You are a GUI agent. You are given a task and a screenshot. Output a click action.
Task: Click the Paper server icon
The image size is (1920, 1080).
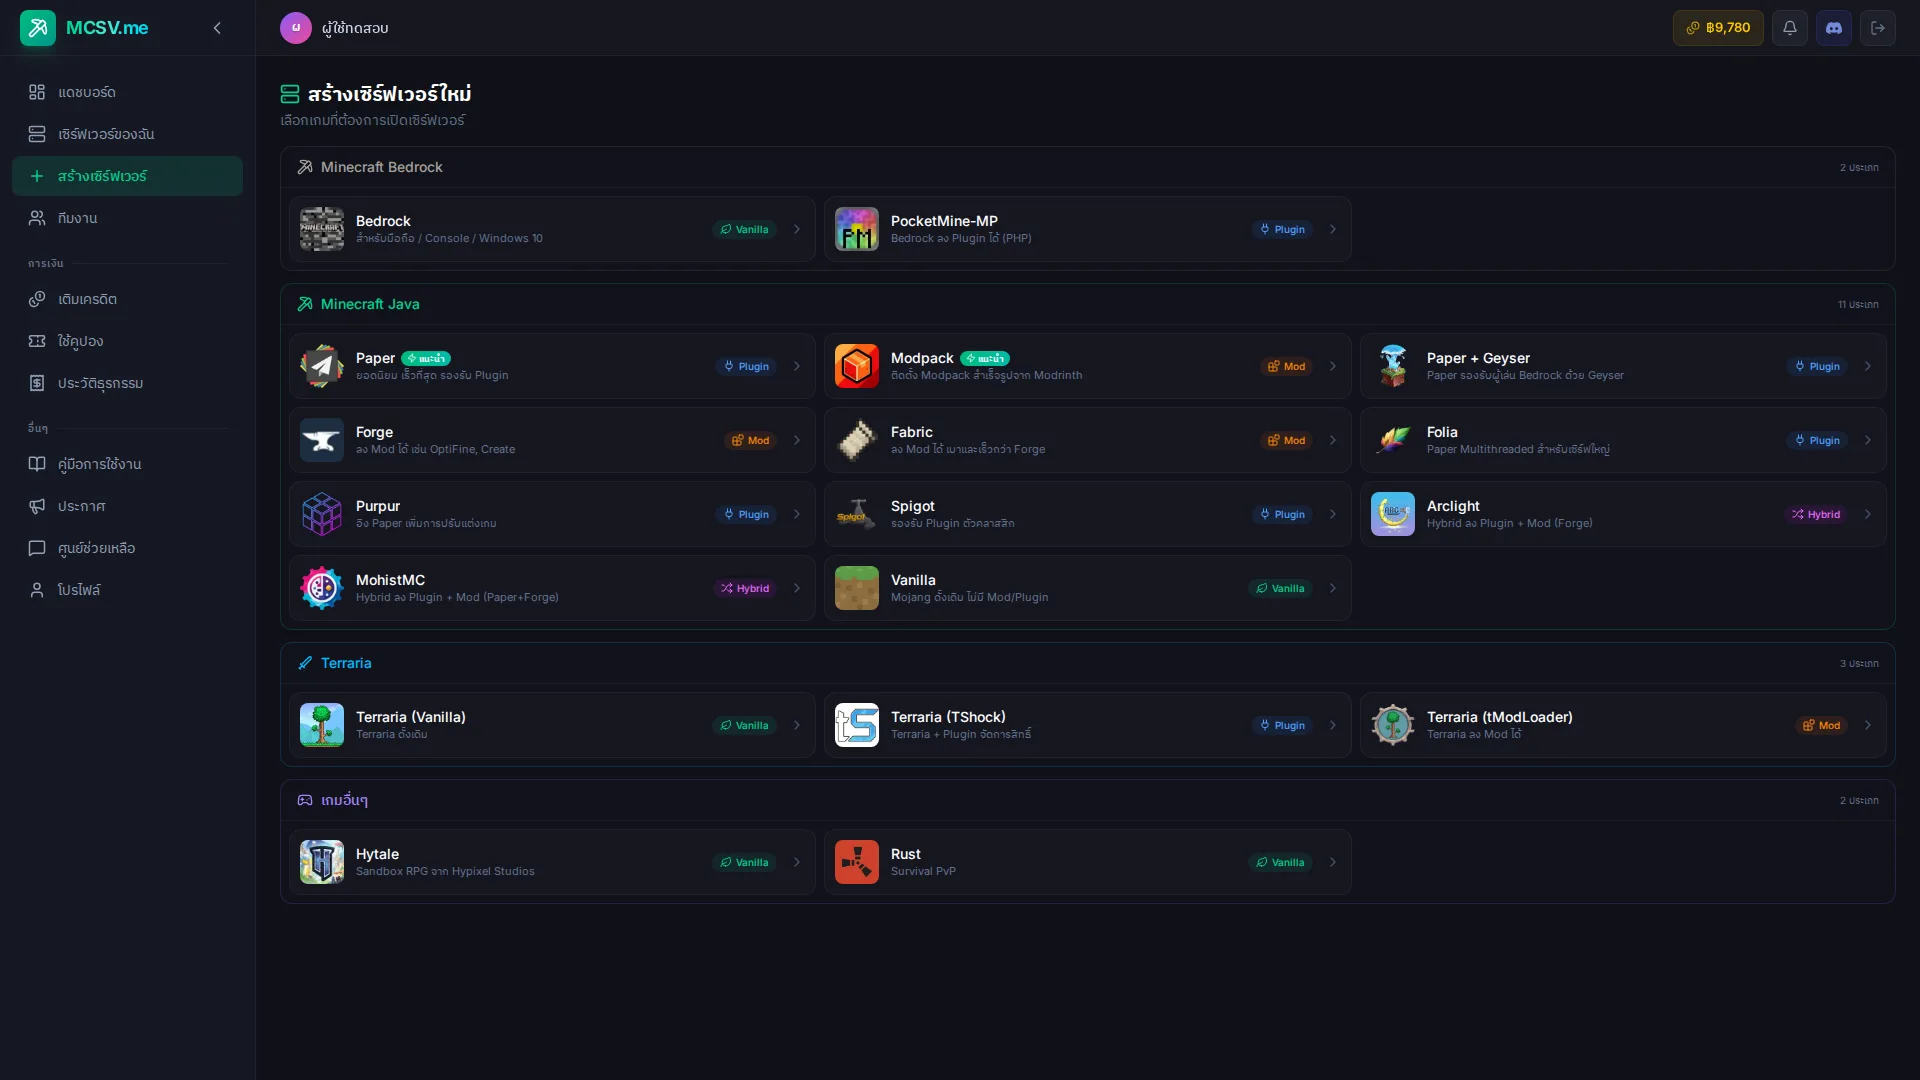[x=322, y=366]
